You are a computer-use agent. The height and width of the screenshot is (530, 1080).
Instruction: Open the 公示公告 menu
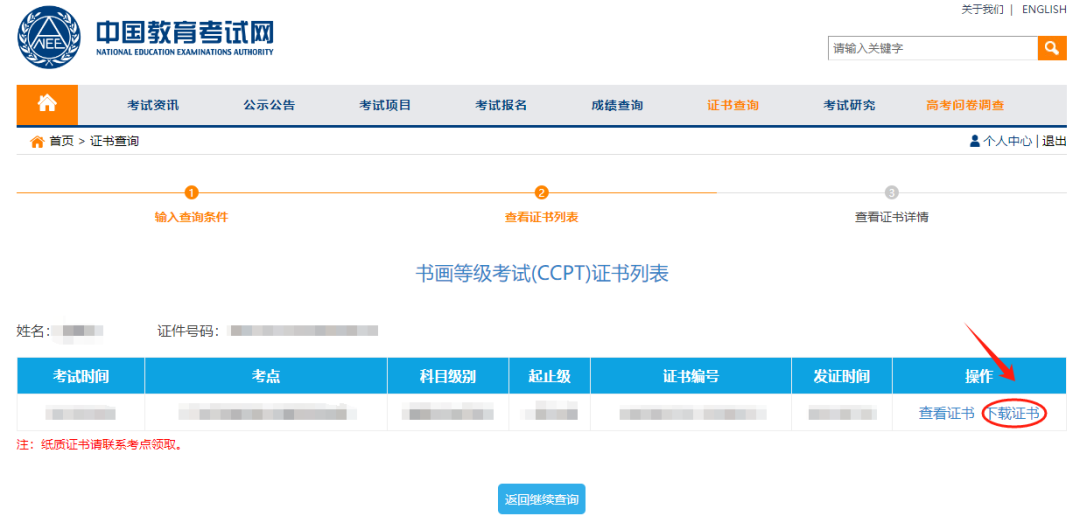pyautogui.click(x=269, y=105)
